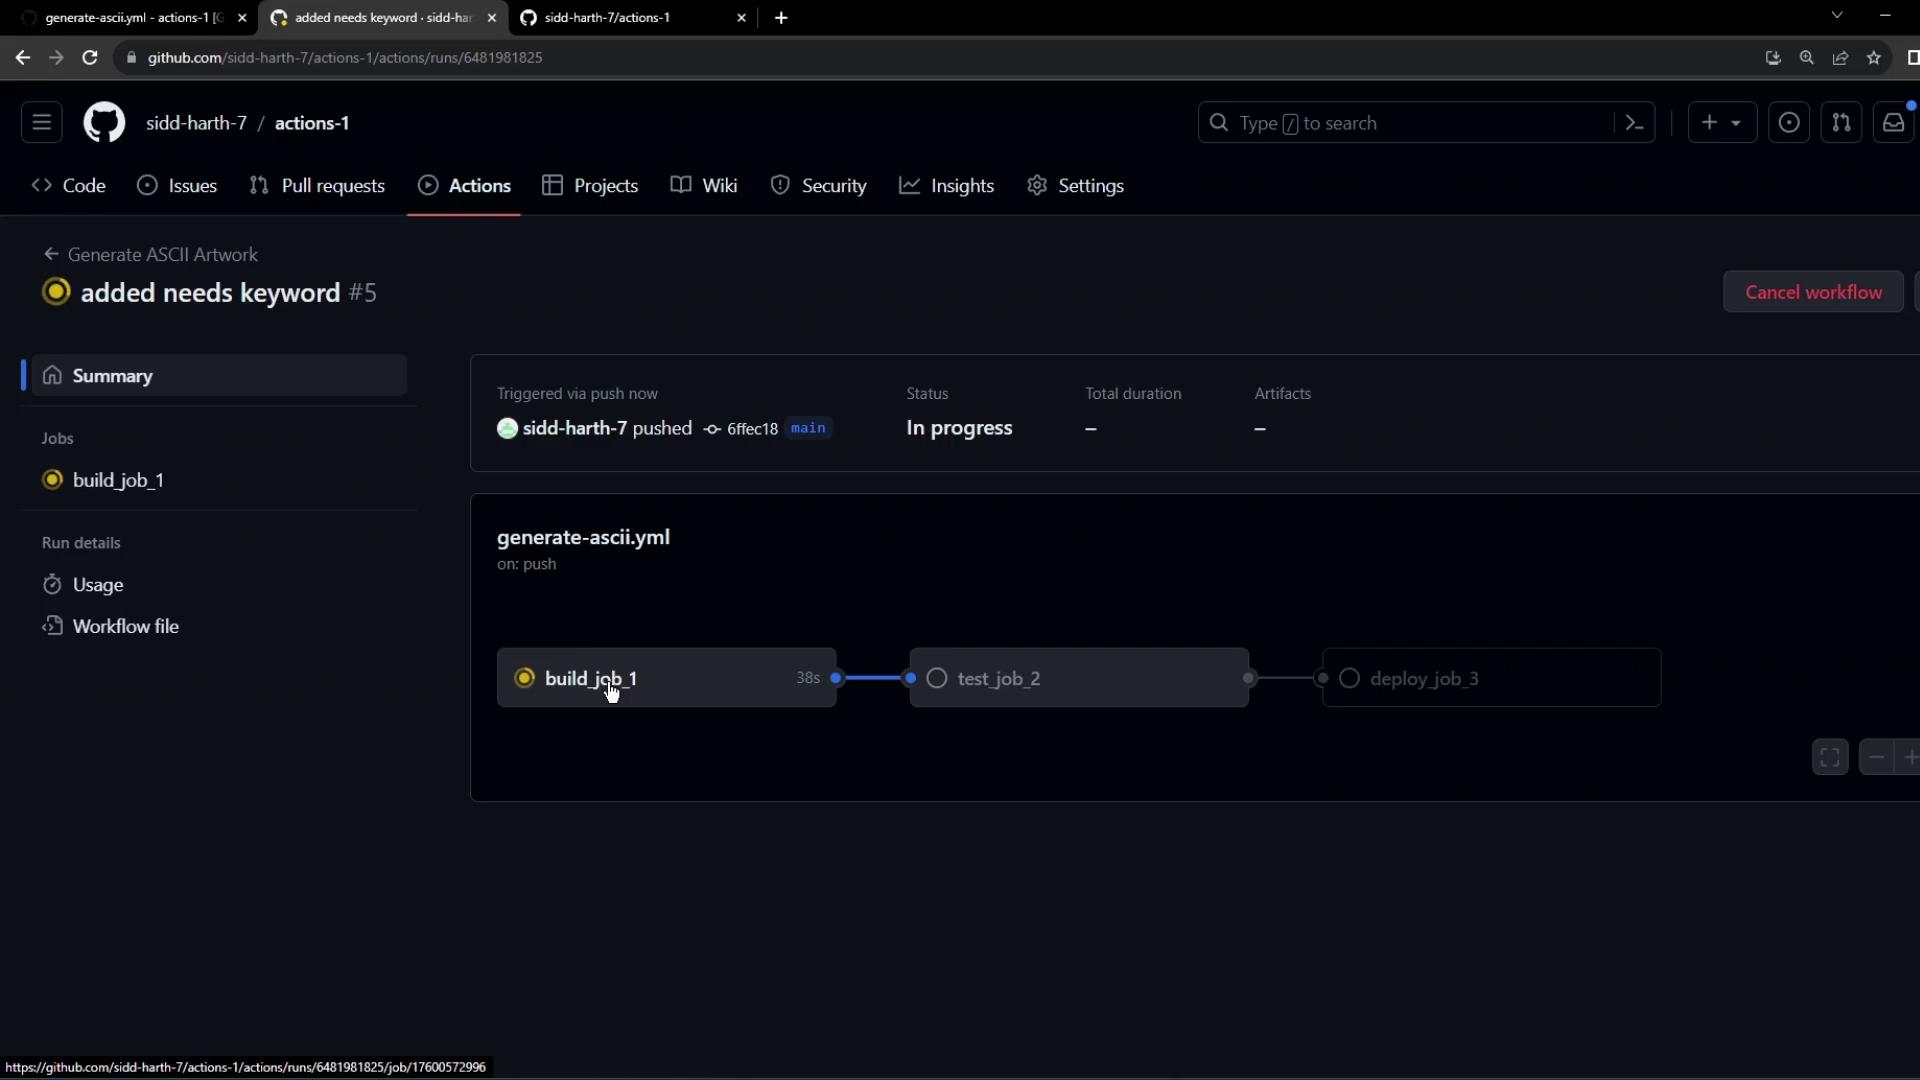Open the Issues icon in top header
The image size is (1920, 1080).
(1788, 123)
